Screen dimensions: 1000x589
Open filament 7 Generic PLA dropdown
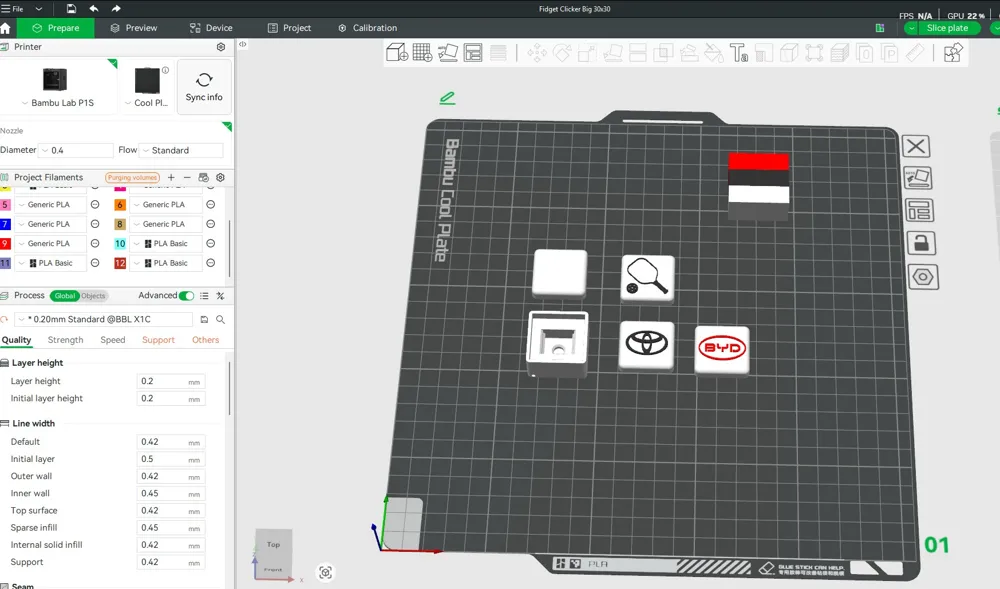pos(49,224)
